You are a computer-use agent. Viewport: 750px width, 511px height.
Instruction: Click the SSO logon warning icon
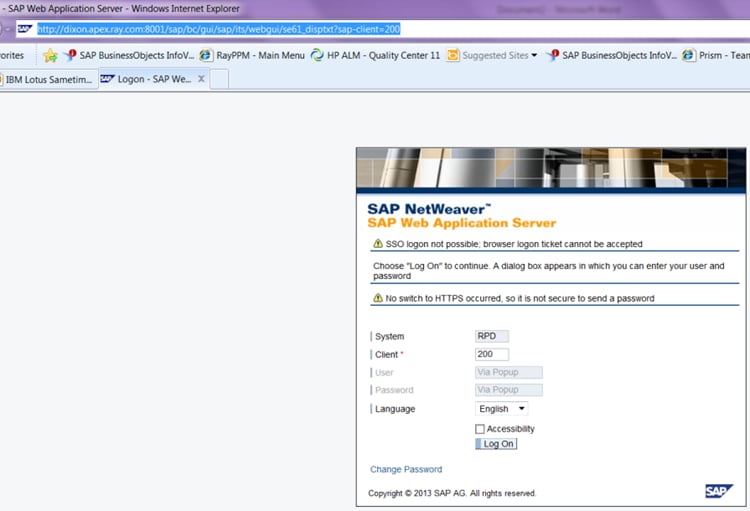378,244
